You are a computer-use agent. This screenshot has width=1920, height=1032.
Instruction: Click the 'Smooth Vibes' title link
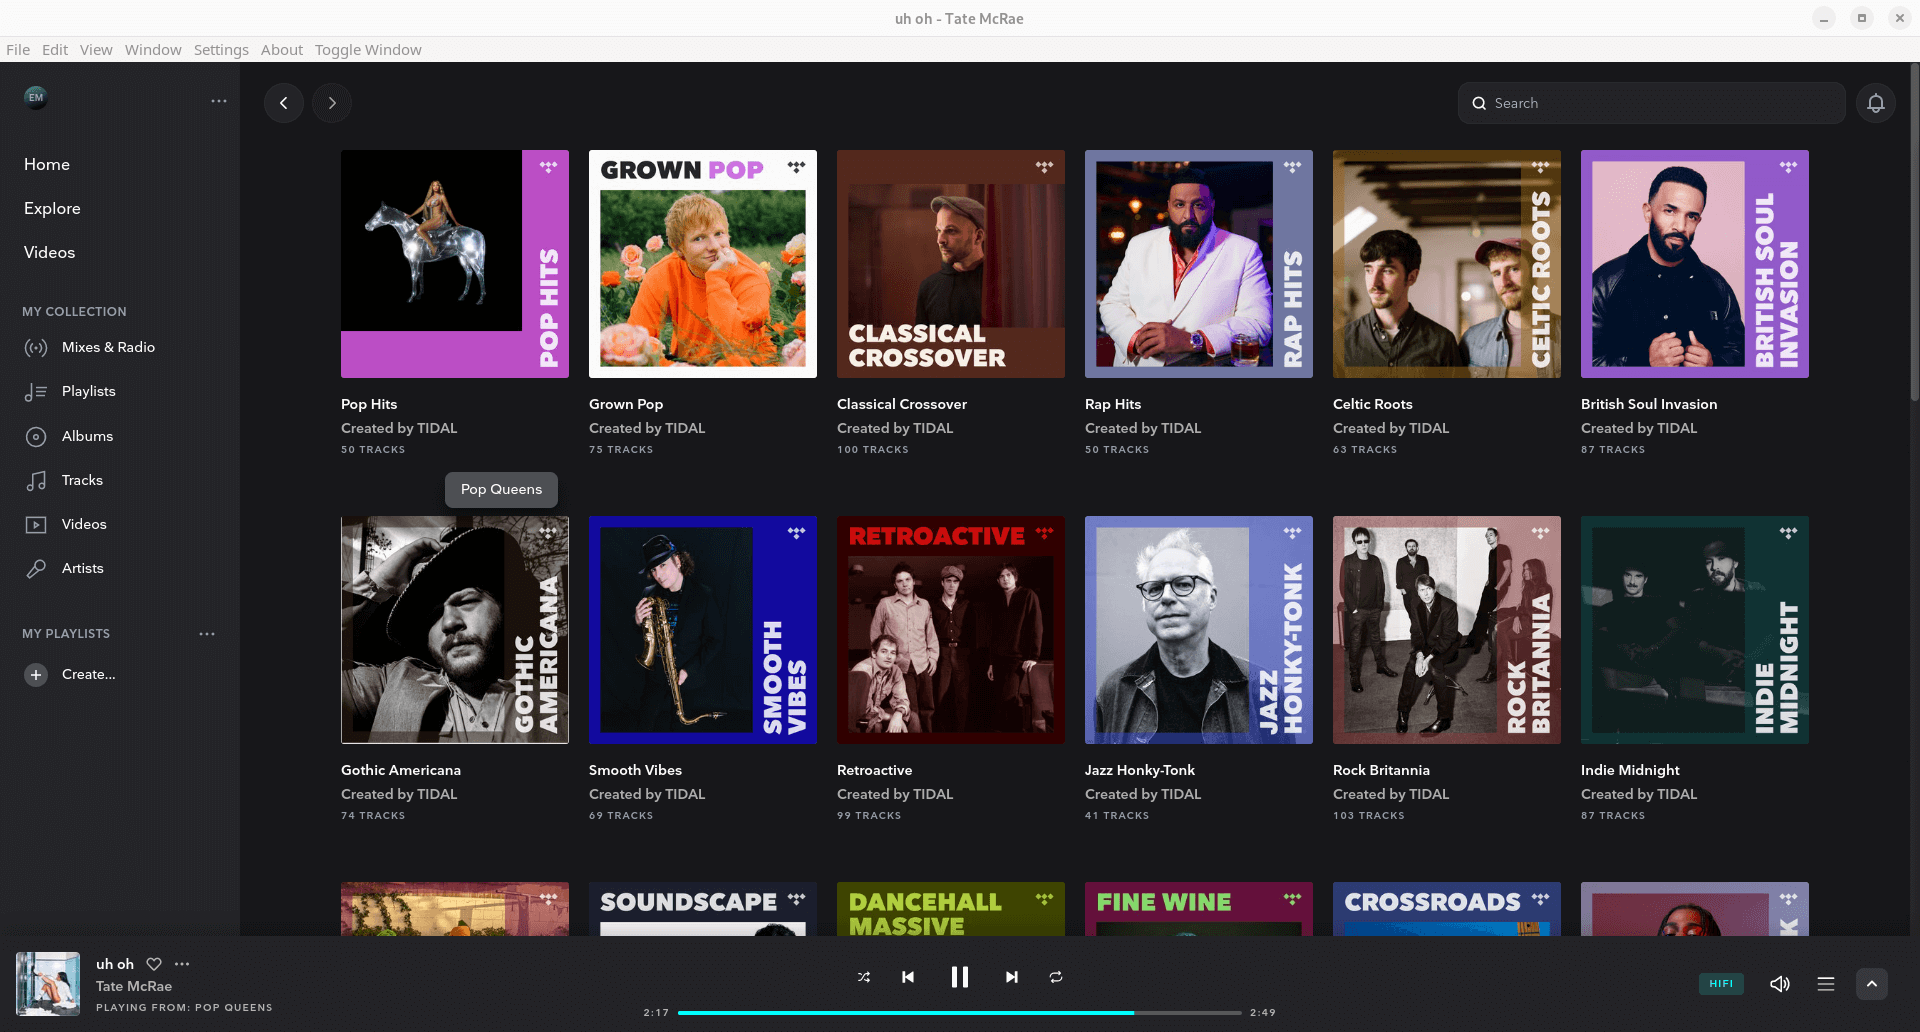coord(635,770)
